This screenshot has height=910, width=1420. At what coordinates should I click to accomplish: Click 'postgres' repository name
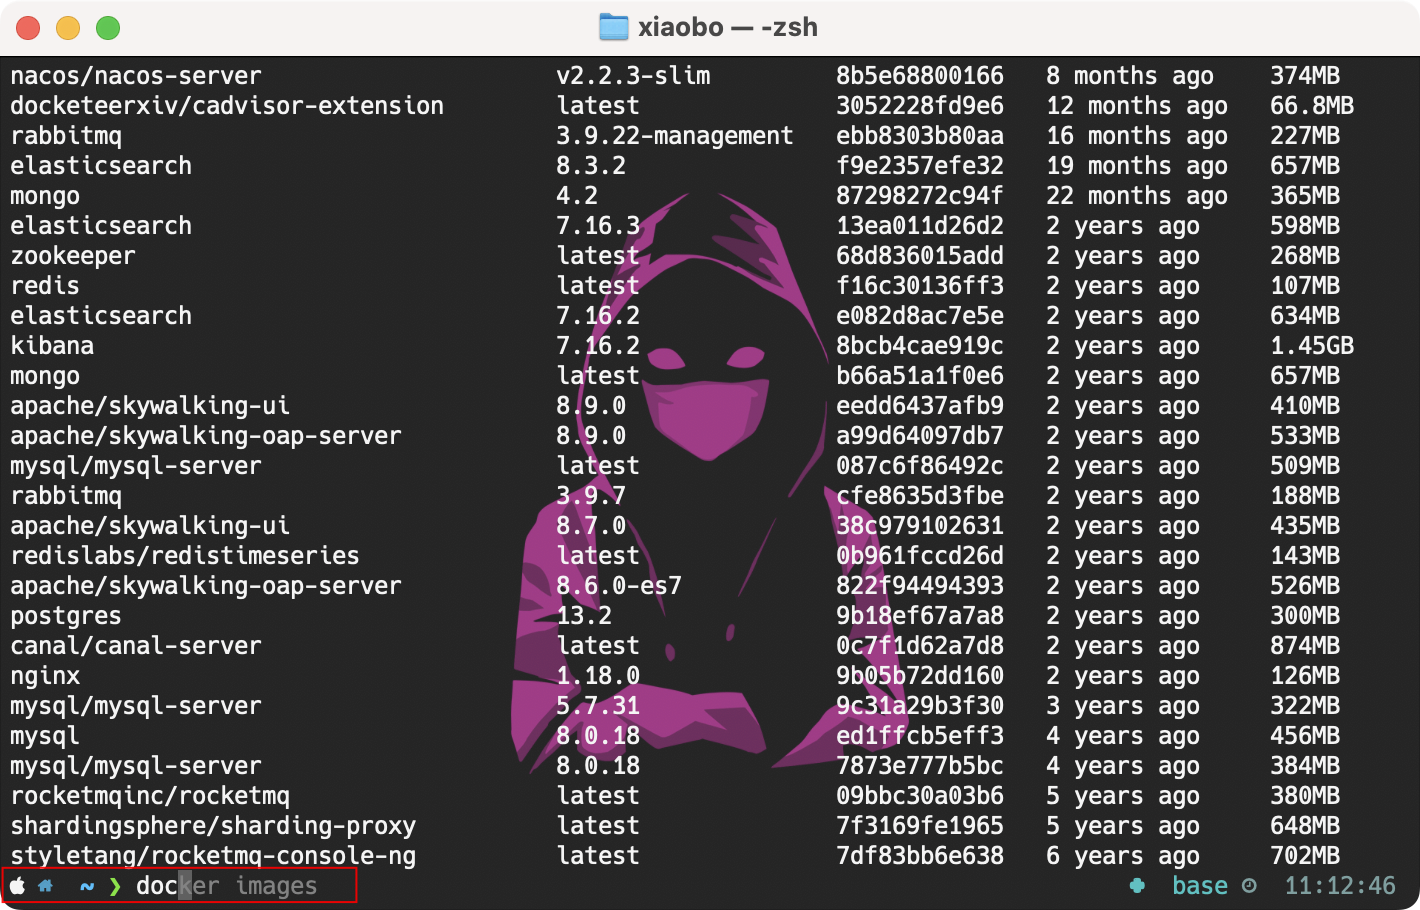(66, 616)
